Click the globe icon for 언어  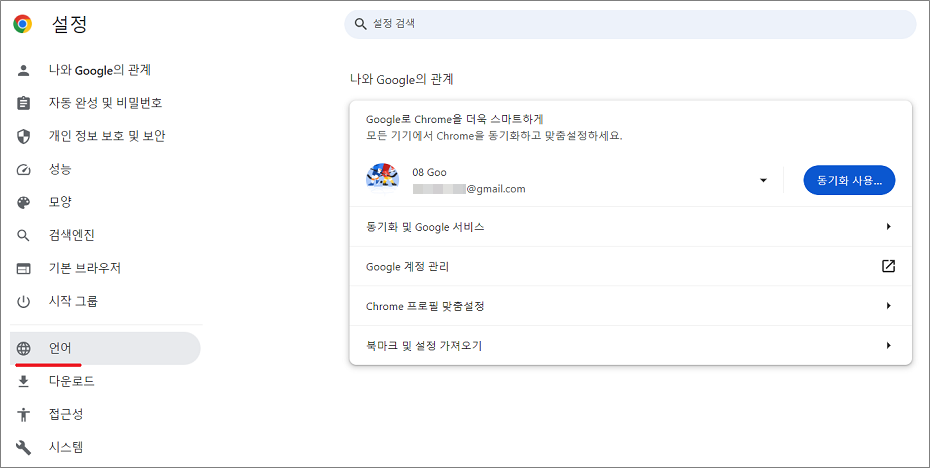[x=23, y=348]
